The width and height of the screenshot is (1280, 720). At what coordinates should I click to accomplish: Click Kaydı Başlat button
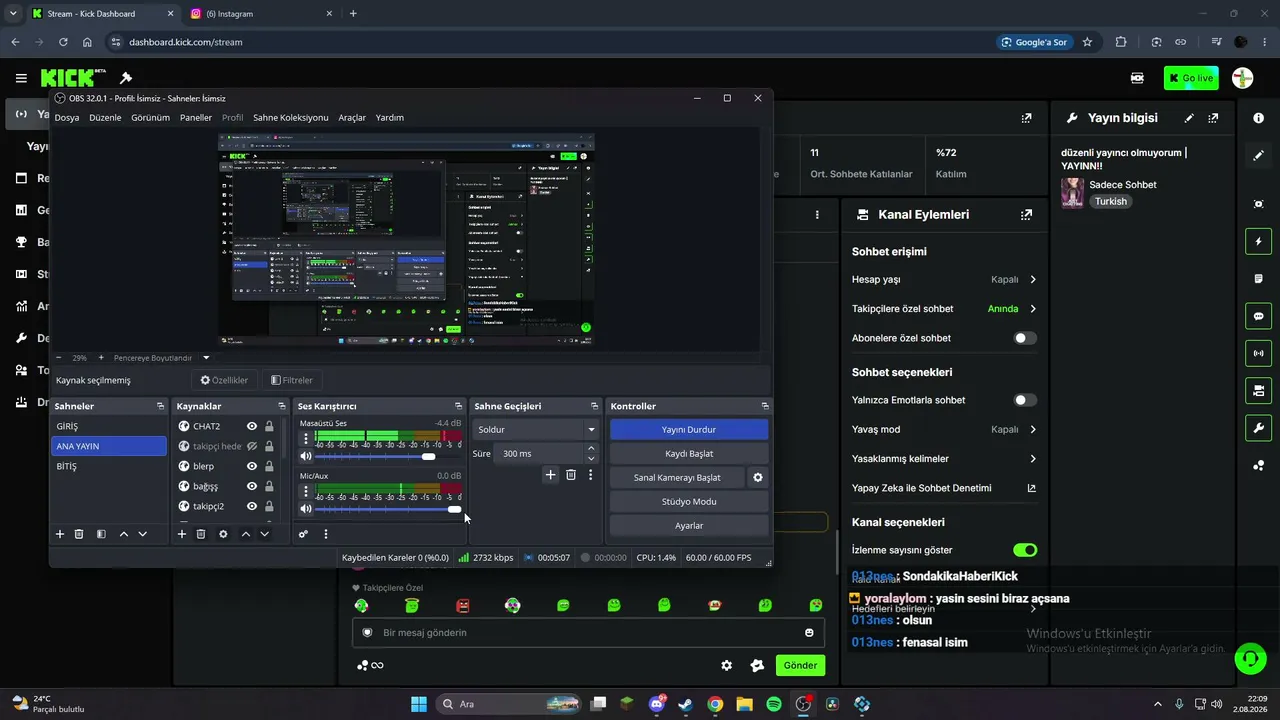[x=689, y=453]
